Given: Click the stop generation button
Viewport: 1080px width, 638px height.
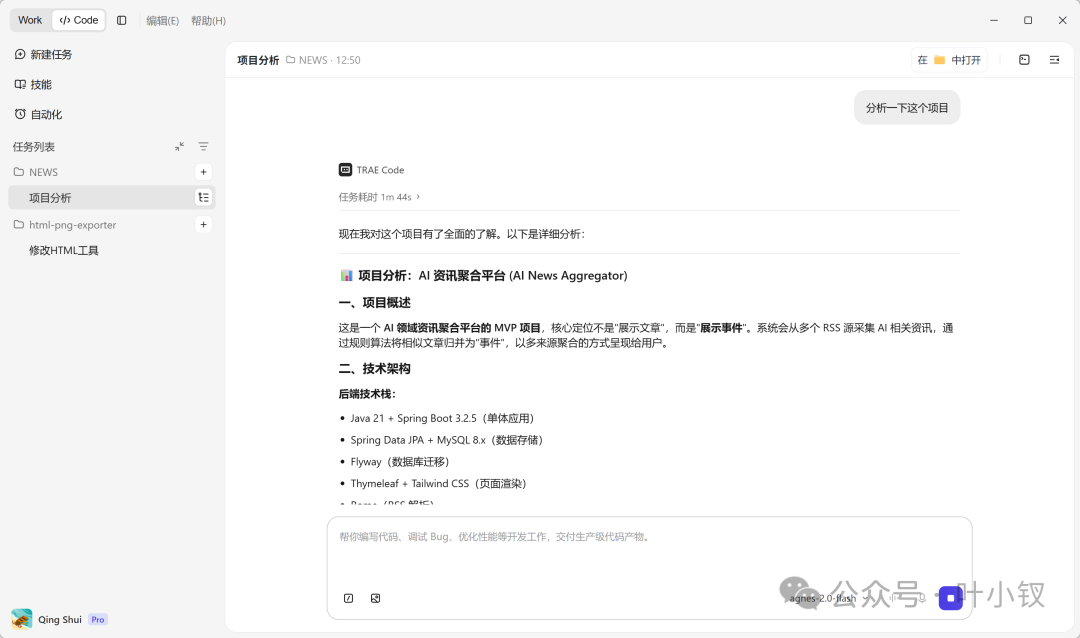Looking at the screenshot, I should (951, 598).
